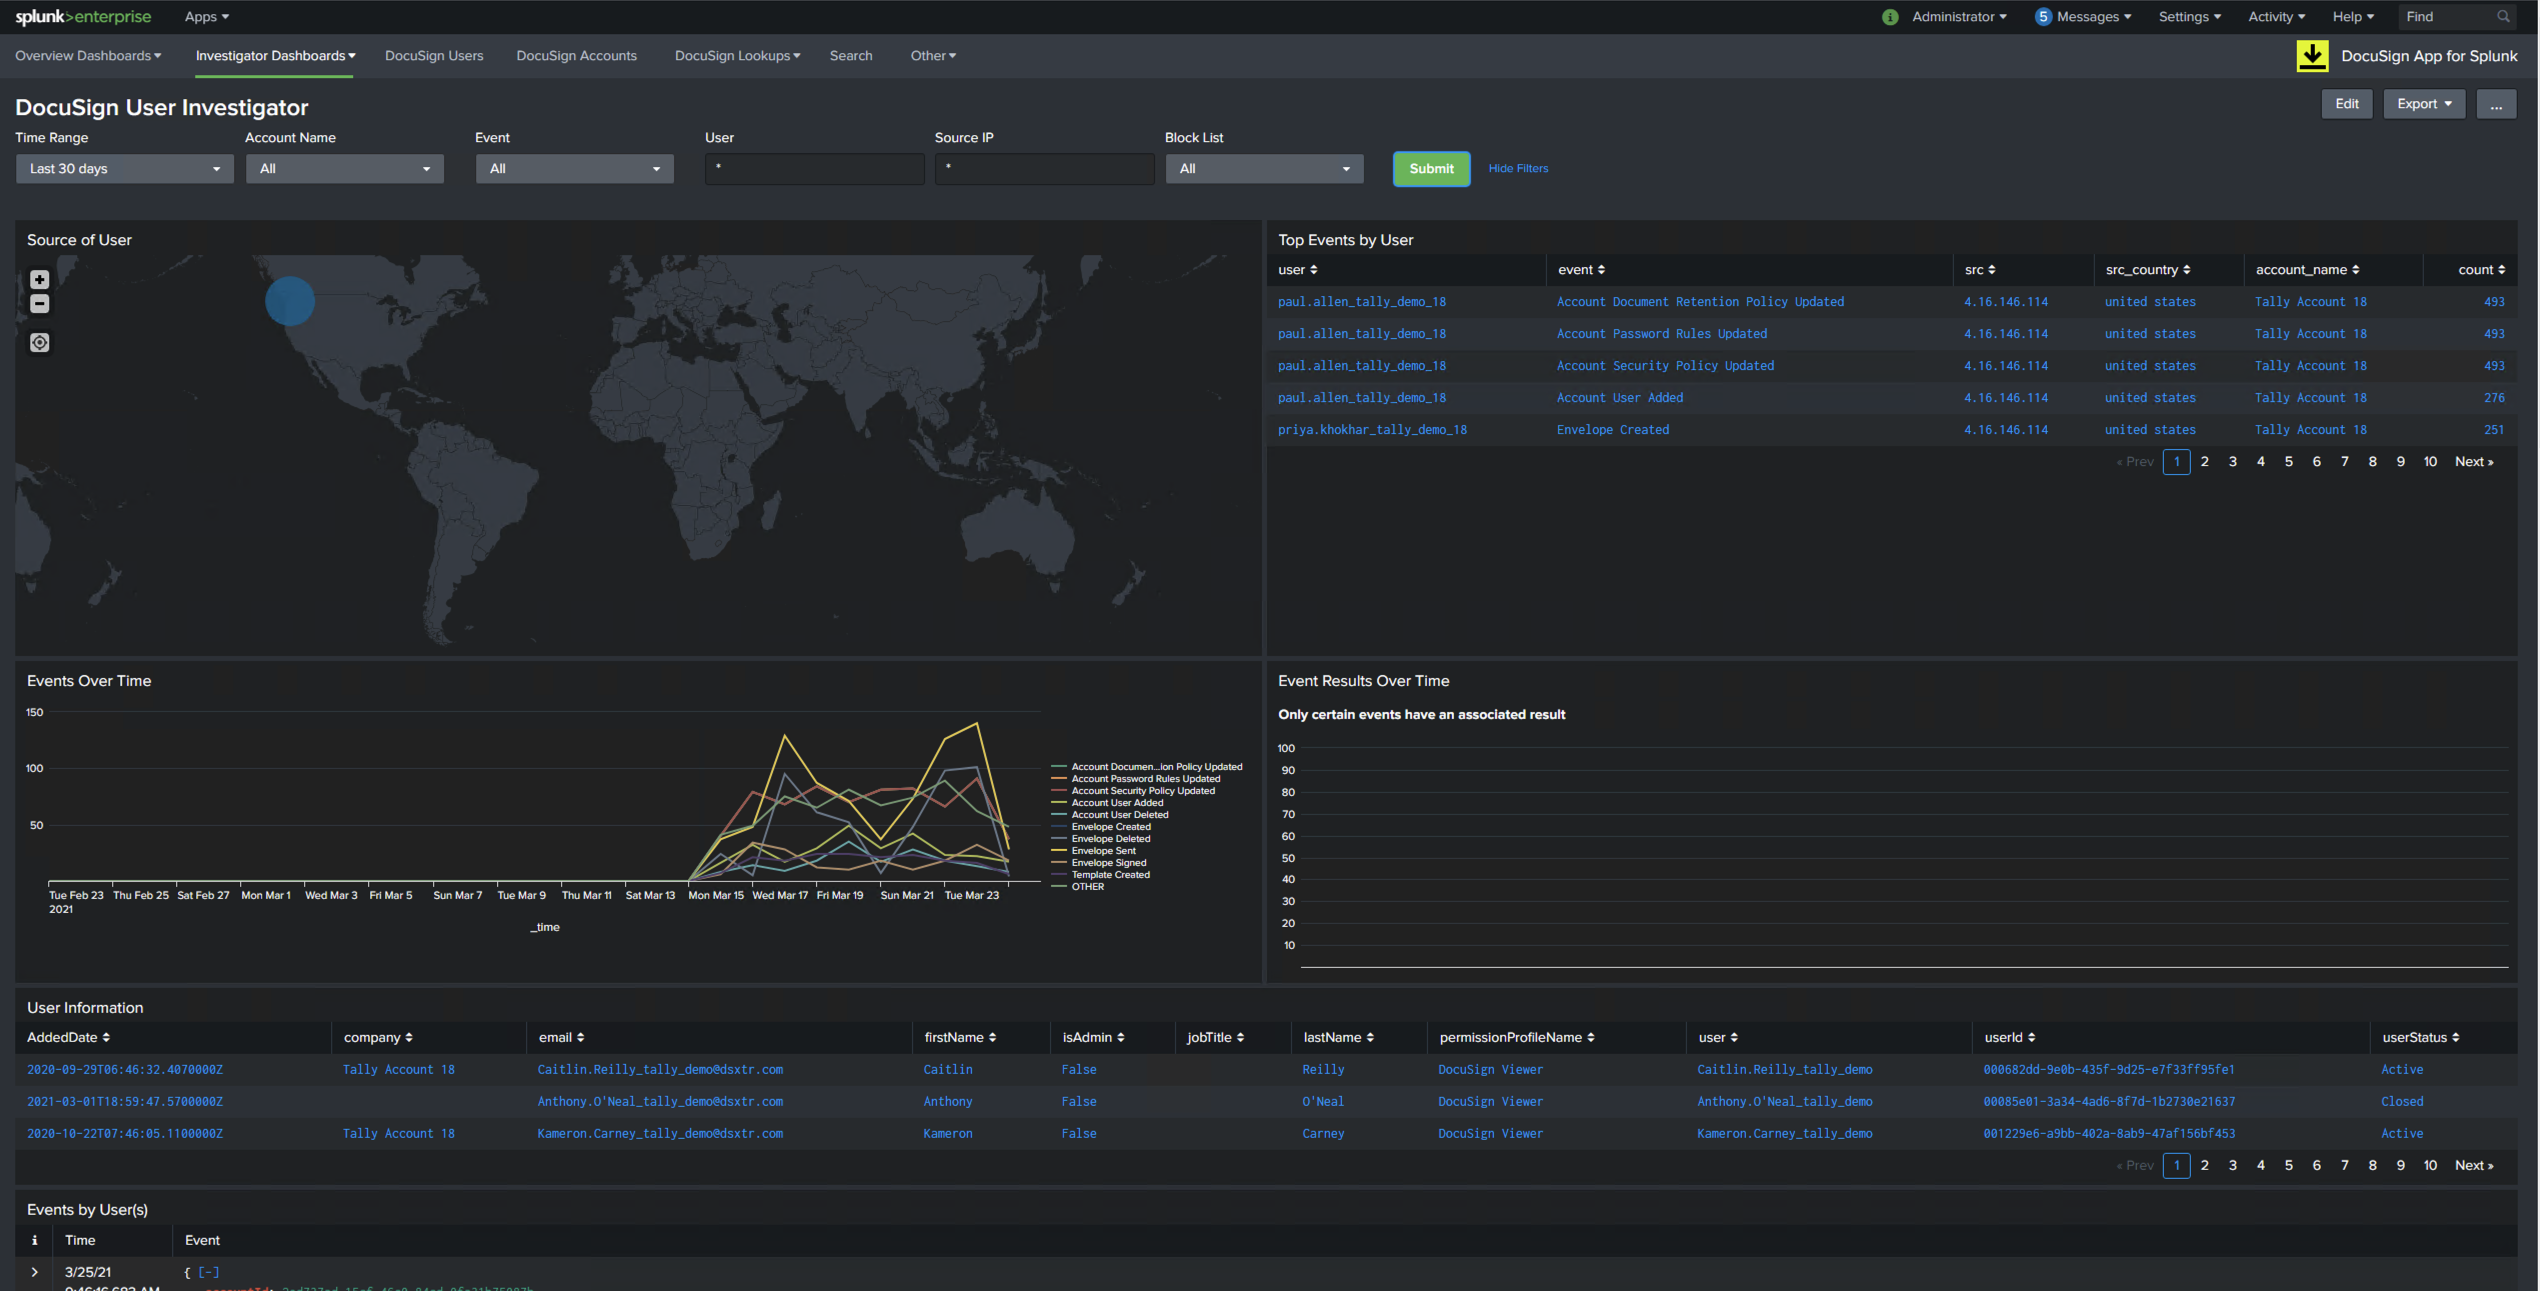Zoom in on the Source of User map
Screen dimensions: 2540x1291
pos(39,279)
